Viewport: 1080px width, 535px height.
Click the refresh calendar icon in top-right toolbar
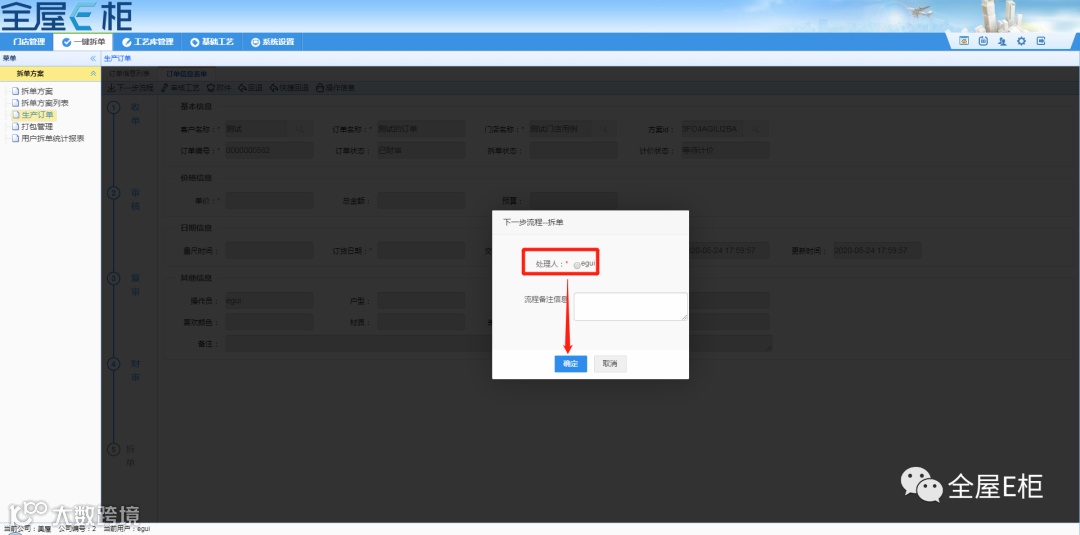coord(984,41)
